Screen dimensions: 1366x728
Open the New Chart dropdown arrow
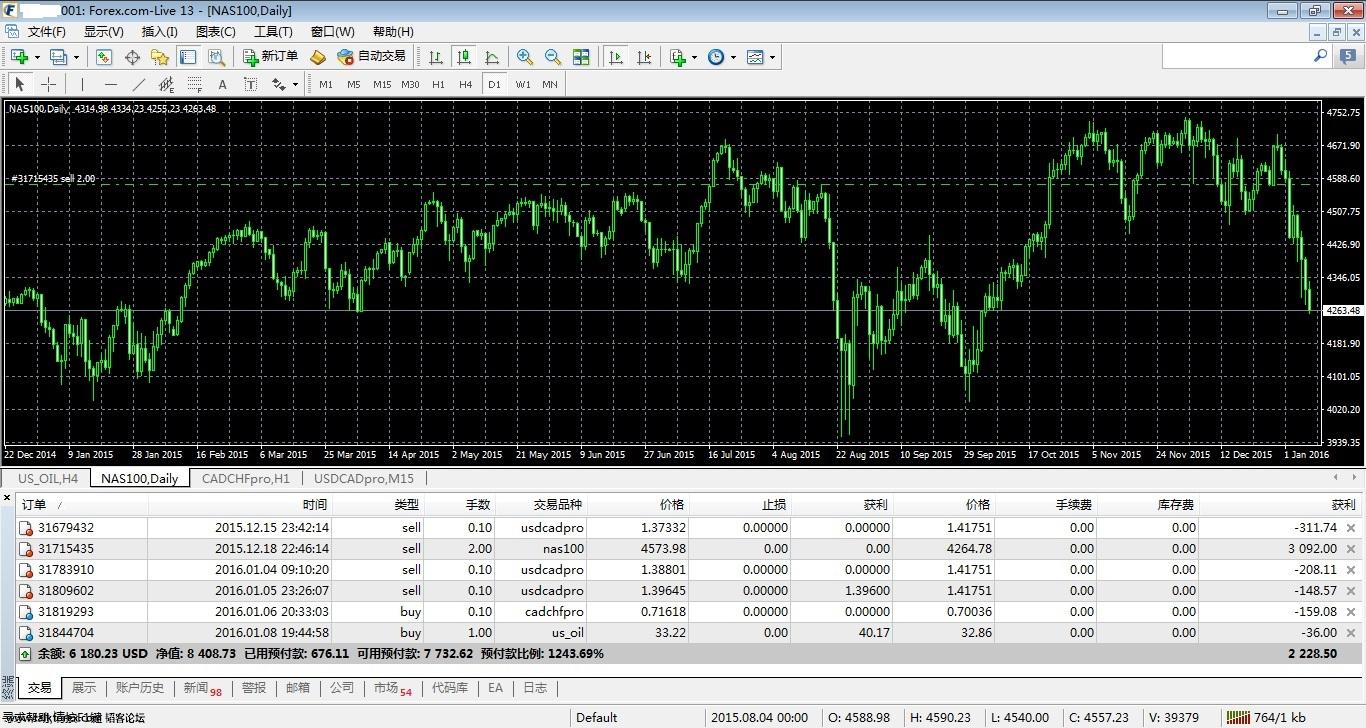tap(37, 57)
